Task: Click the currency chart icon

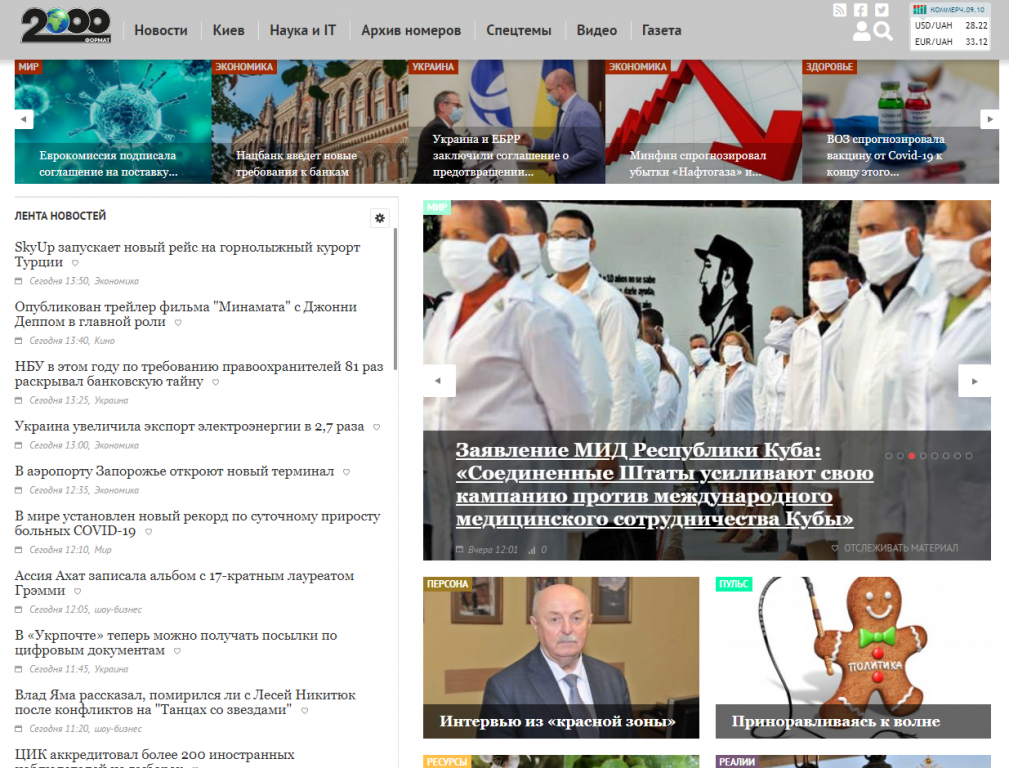Action: (921, 10)
